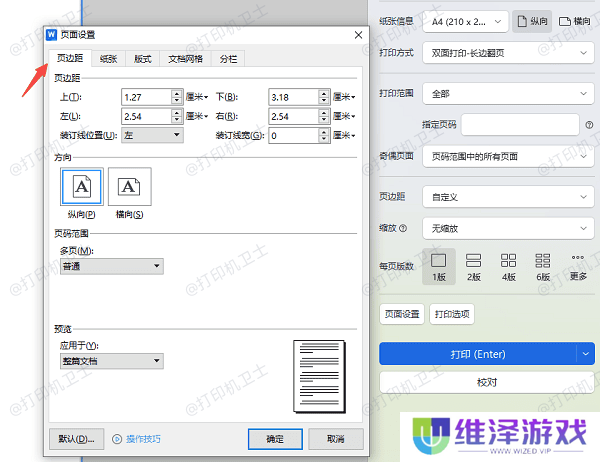
Task: Open the 页边距 dropdown showing 自定义
Action: tap(509, 197)
